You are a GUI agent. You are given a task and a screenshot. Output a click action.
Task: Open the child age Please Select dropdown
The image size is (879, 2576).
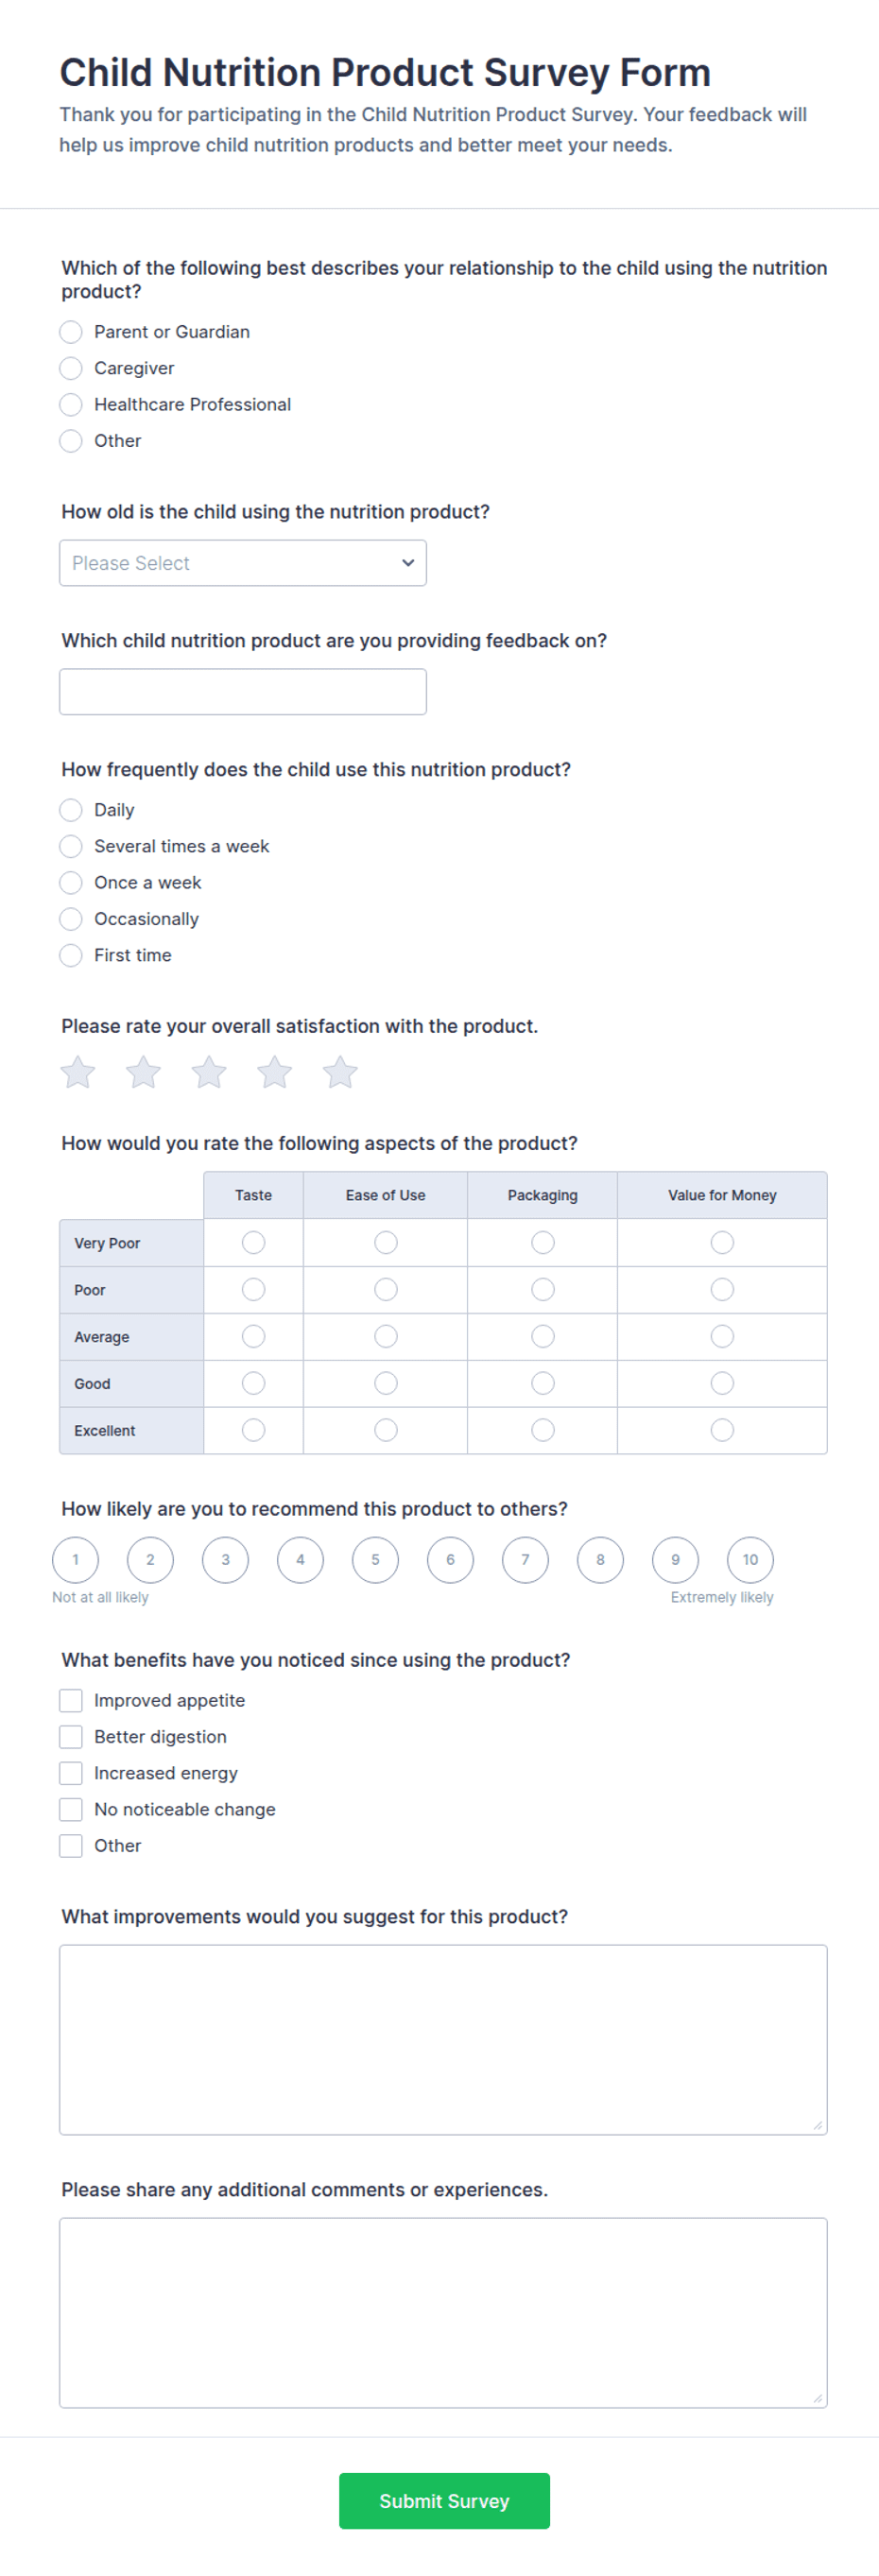click(x=243, y=563)
